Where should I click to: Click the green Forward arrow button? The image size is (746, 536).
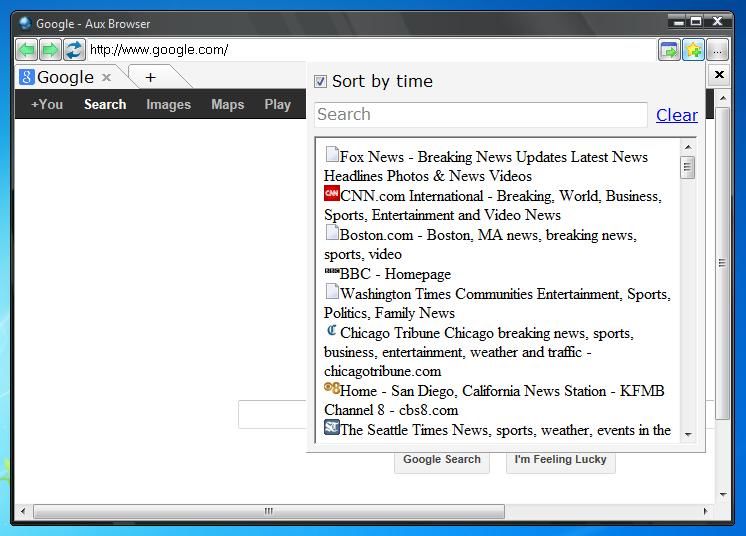click(x=50, y=50)
